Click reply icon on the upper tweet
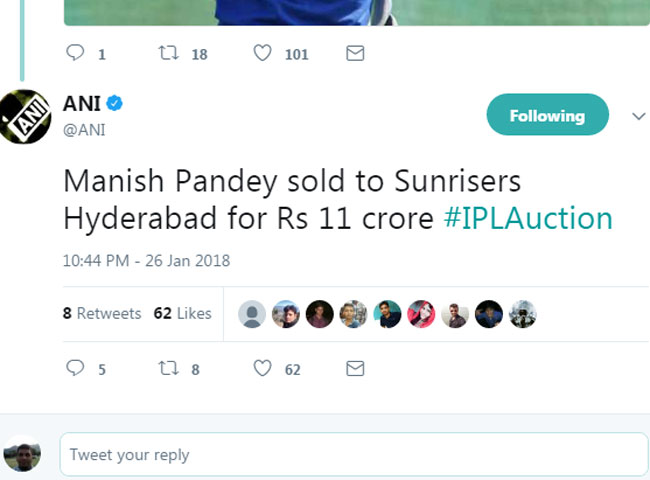The image size is (650, 480). (x=76, y=53)
